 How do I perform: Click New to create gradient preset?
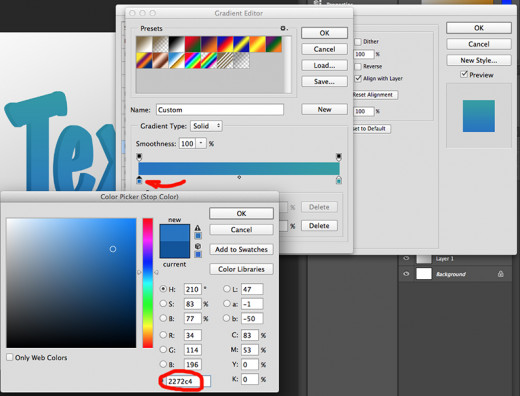[x=324, y=109]
